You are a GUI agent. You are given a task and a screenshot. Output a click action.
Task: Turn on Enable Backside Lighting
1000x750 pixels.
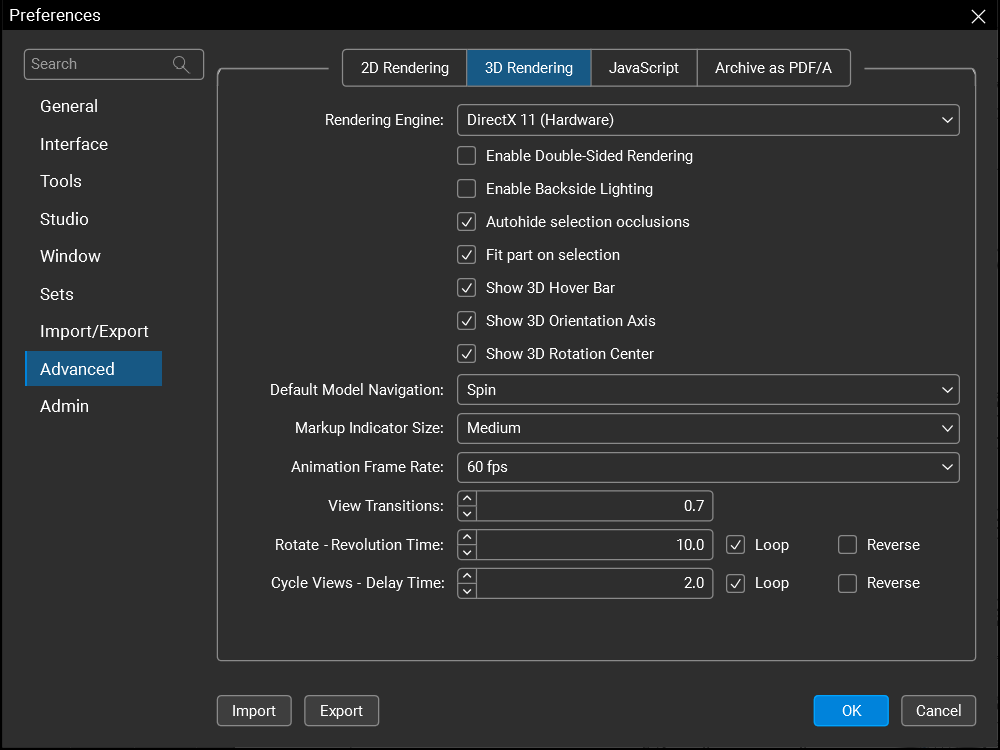click(x=467, y=189)
